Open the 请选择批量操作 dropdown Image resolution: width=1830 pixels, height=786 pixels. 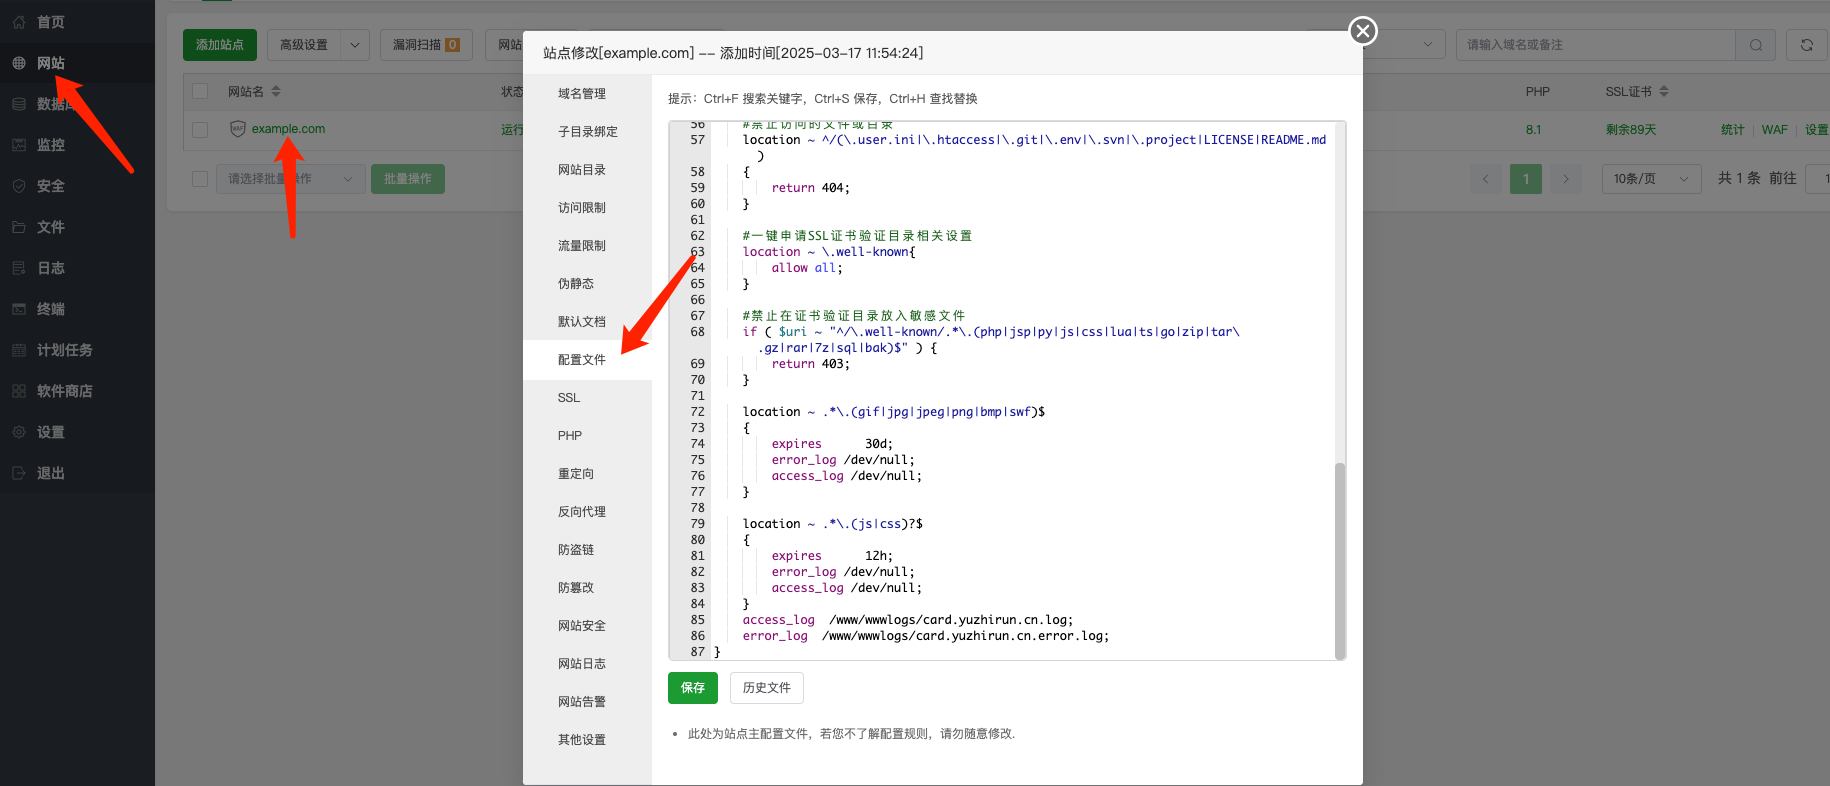pyautogui.click(x=289, y=179)
